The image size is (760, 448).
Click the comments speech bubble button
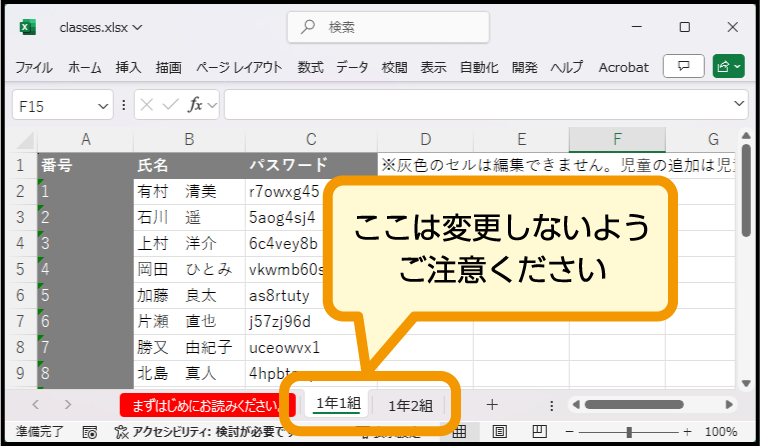[683, 66]
